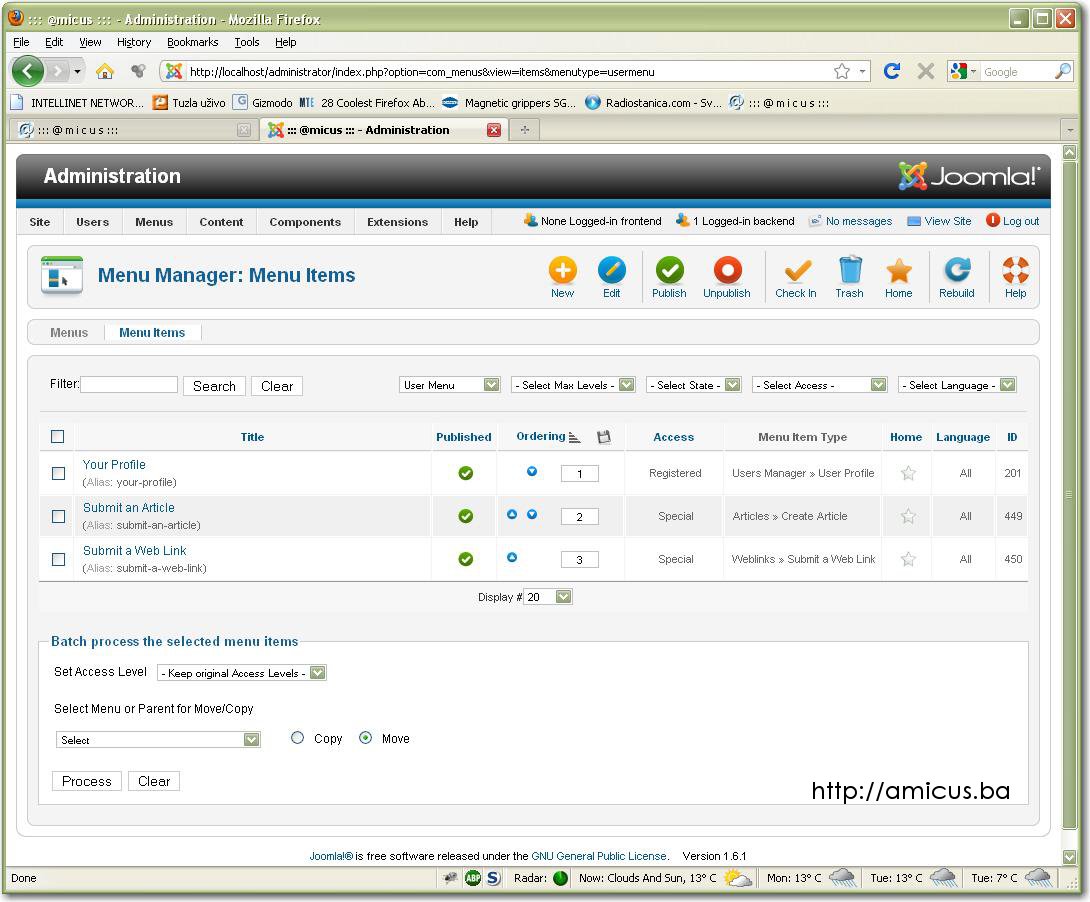Click the Google search box

click(x=1017, y=72)
